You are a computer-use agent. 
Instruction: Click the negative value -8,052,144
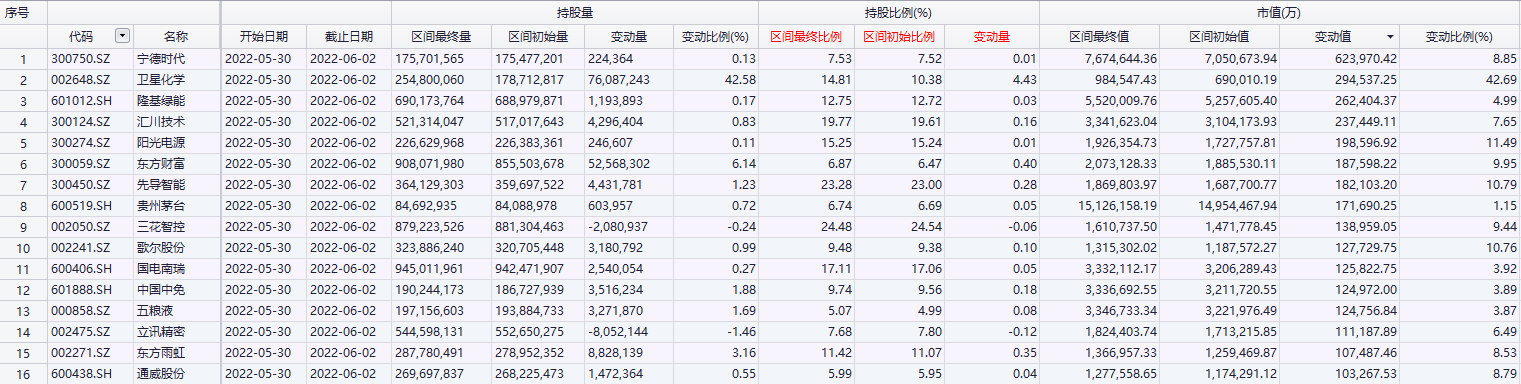point(619,331)
